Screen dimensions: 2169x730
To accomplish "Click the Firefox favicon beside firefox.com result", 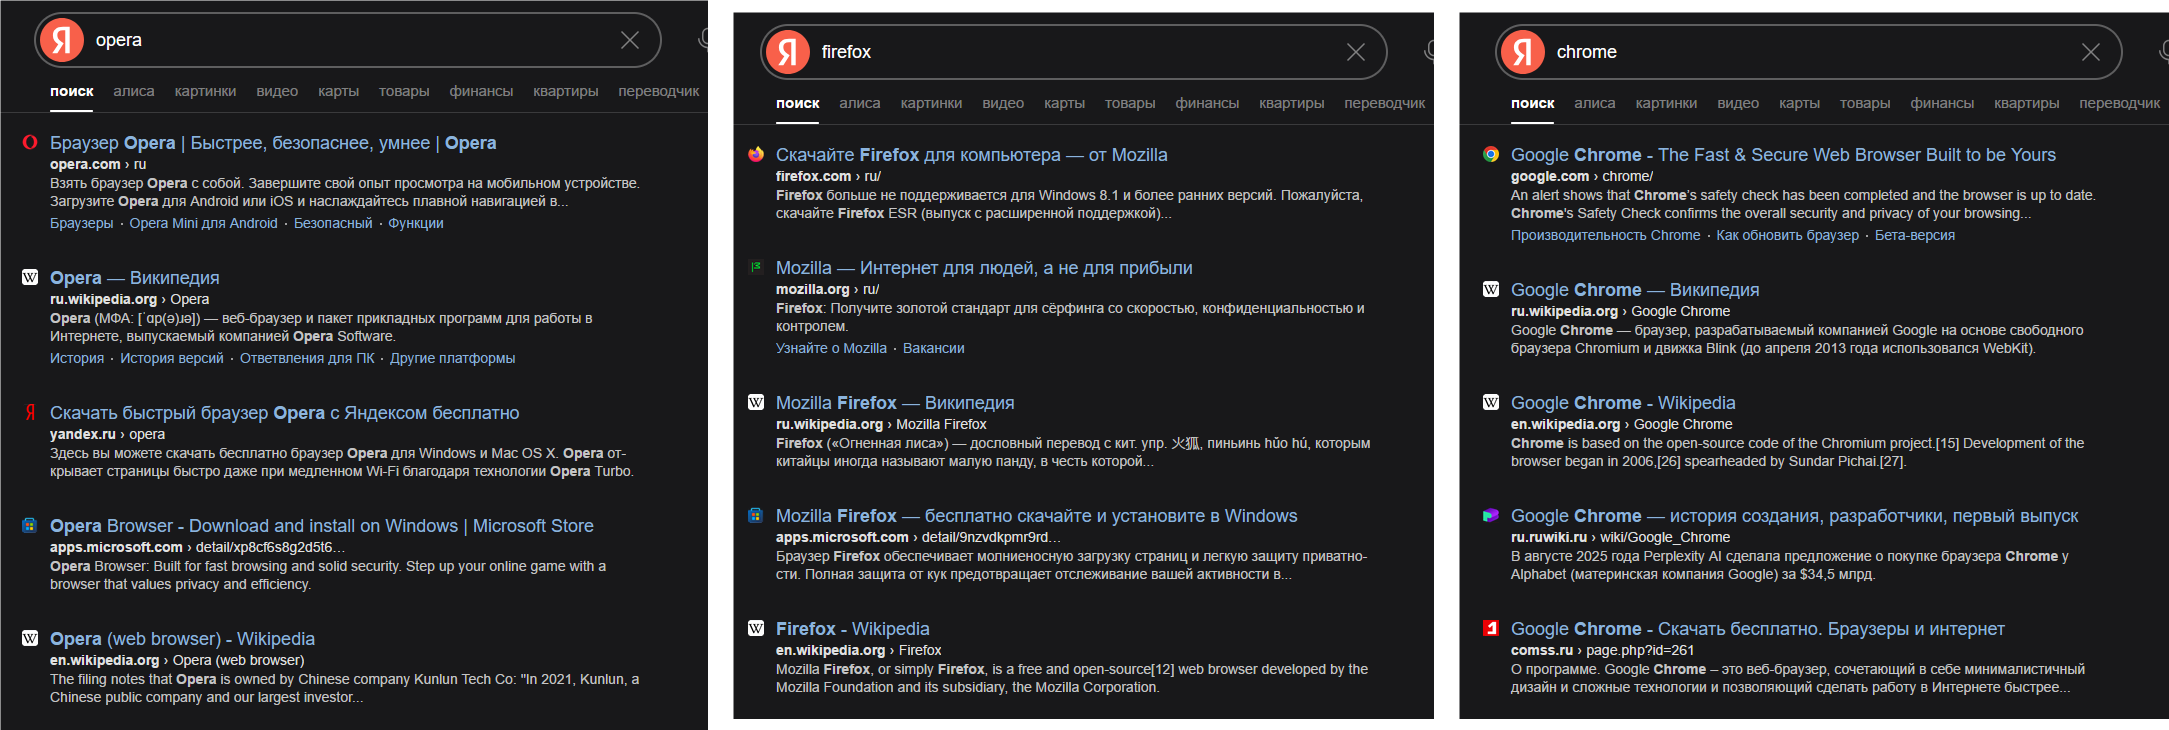I will click(x=756, y=154).
